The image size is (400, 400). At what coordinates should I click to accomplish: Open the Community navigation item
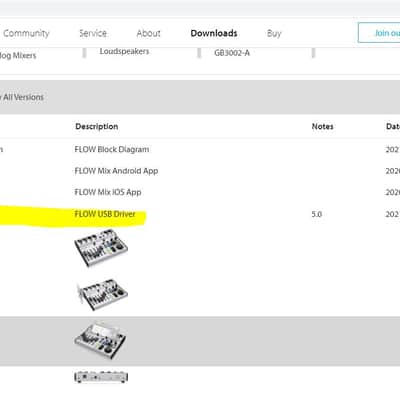26,33
